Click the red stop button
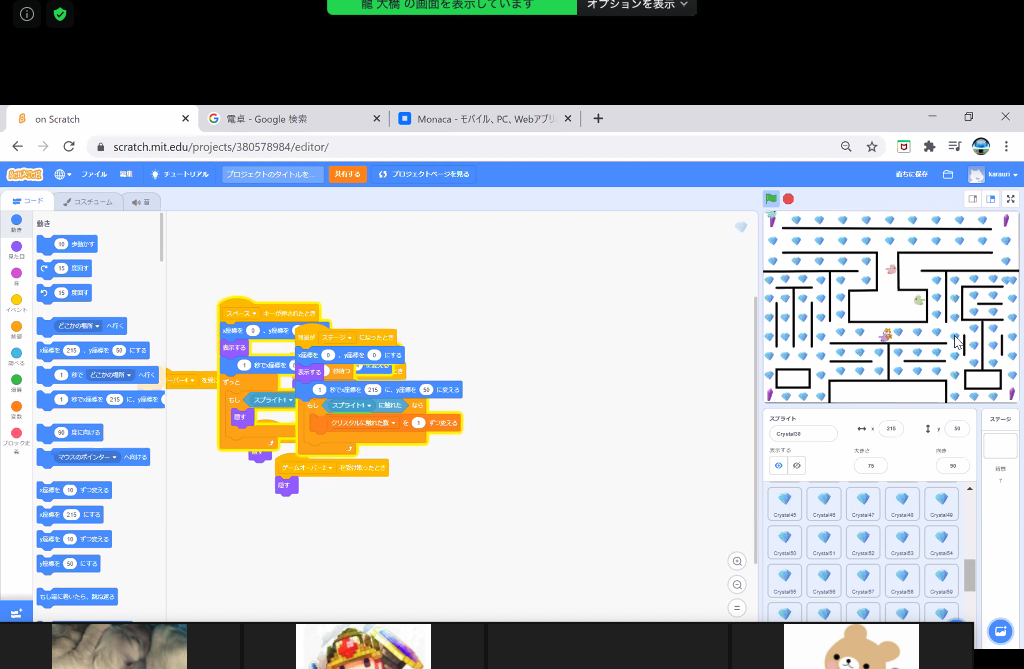 788,199
